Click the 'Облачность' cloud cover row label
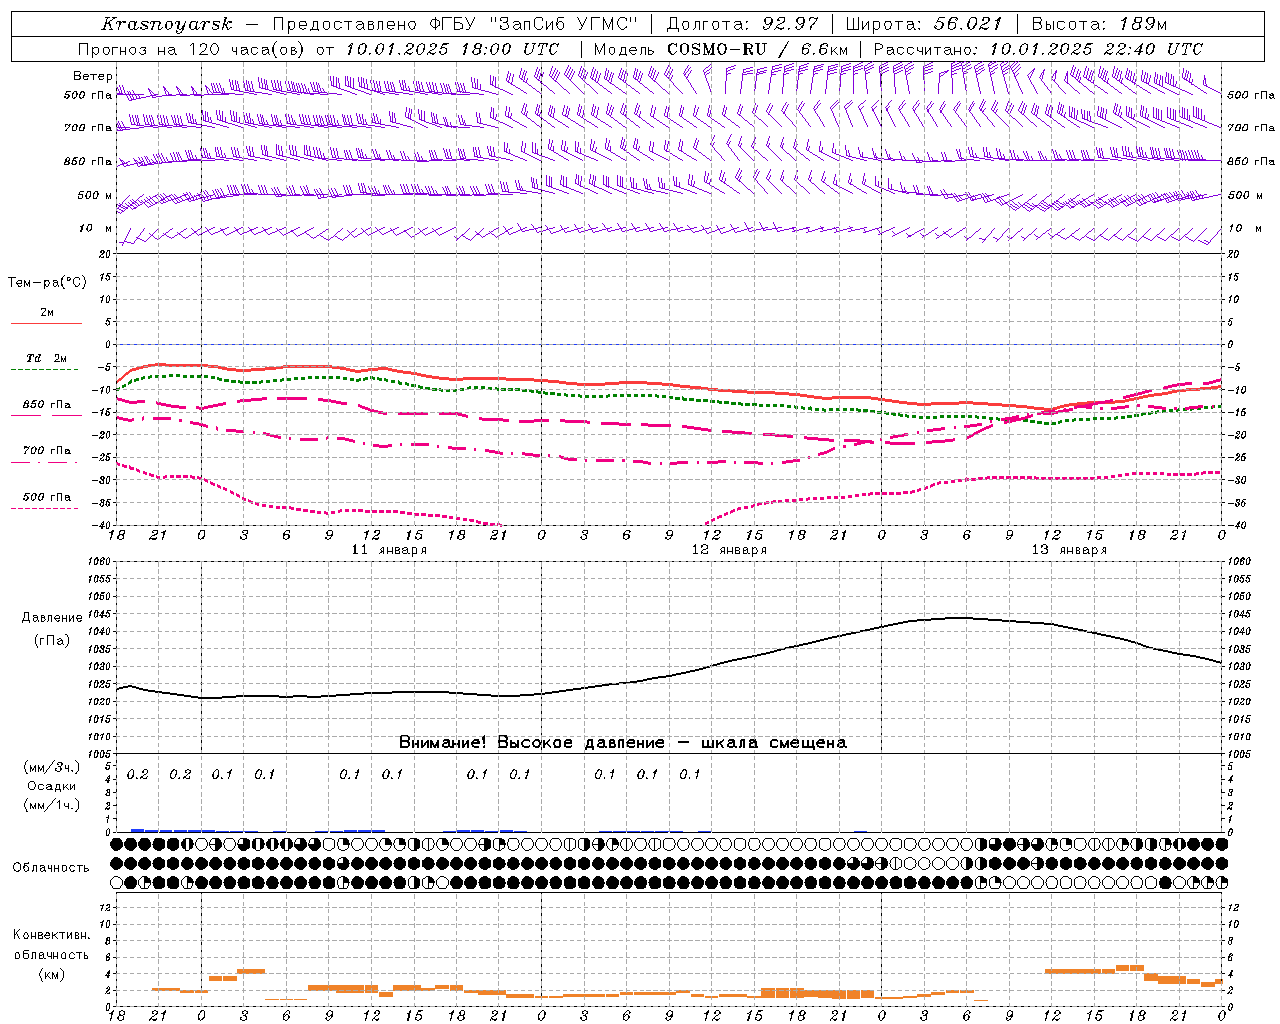1280x1024 pixels. (51, 868)
